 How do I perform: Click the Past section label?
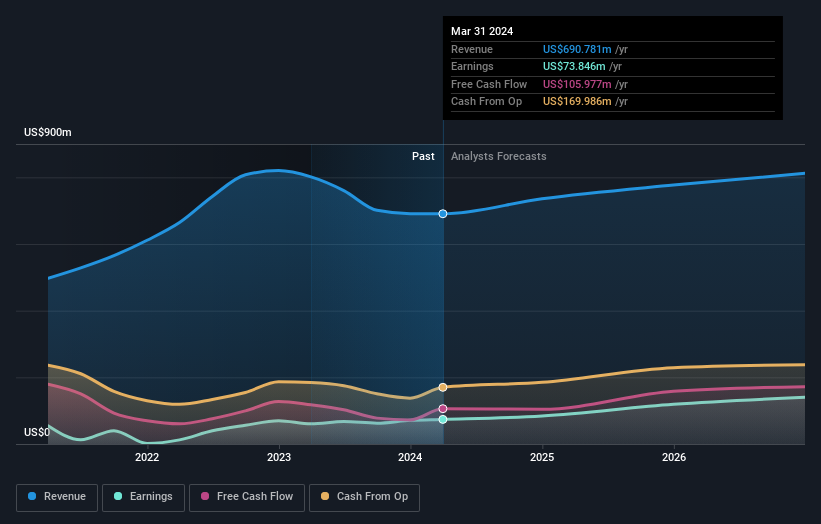tap(423, 157)
